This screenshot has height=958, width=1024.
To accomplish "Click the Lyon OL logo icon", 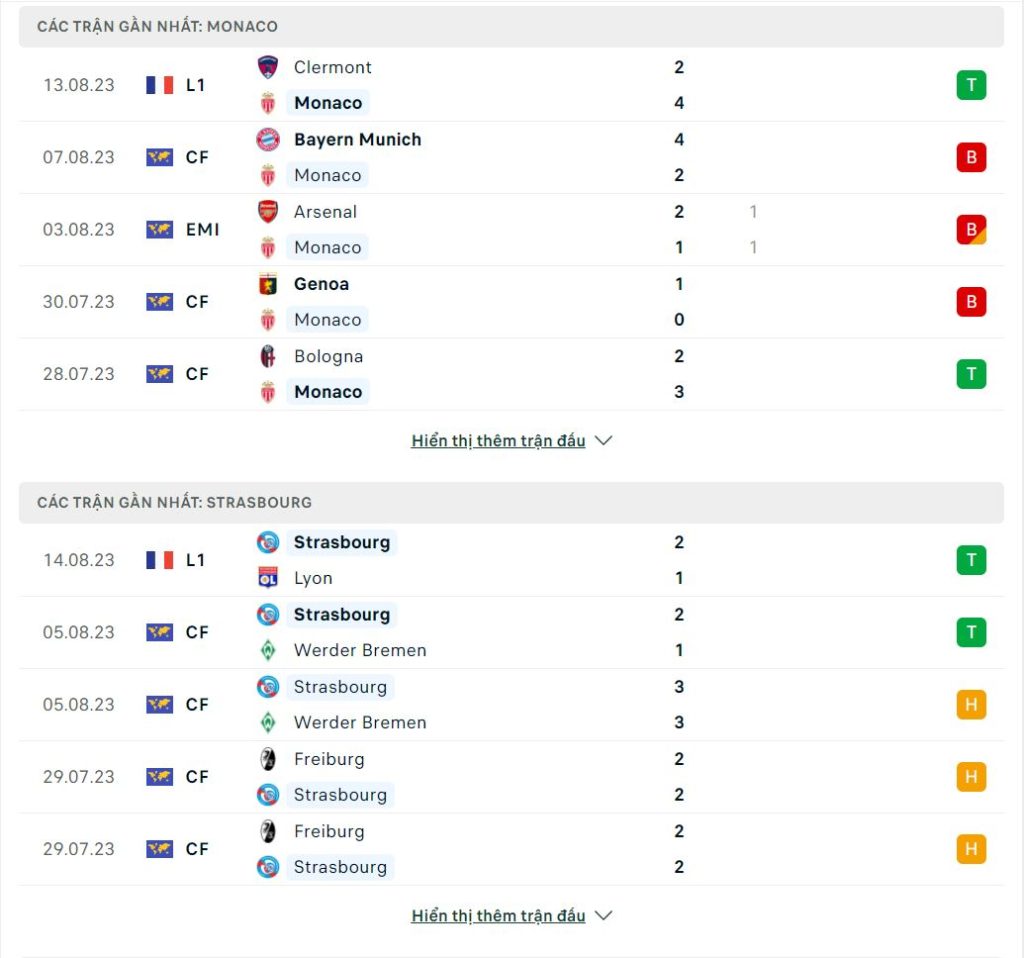I will pyautogui.click(x=268, y=578).
